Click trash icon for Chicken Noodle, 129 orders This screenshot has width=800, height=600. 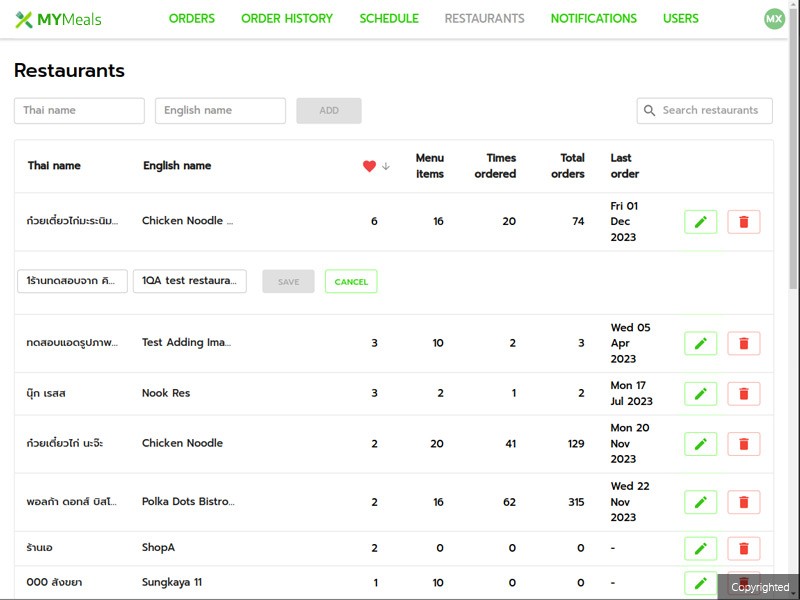click(x=743, y=443)
